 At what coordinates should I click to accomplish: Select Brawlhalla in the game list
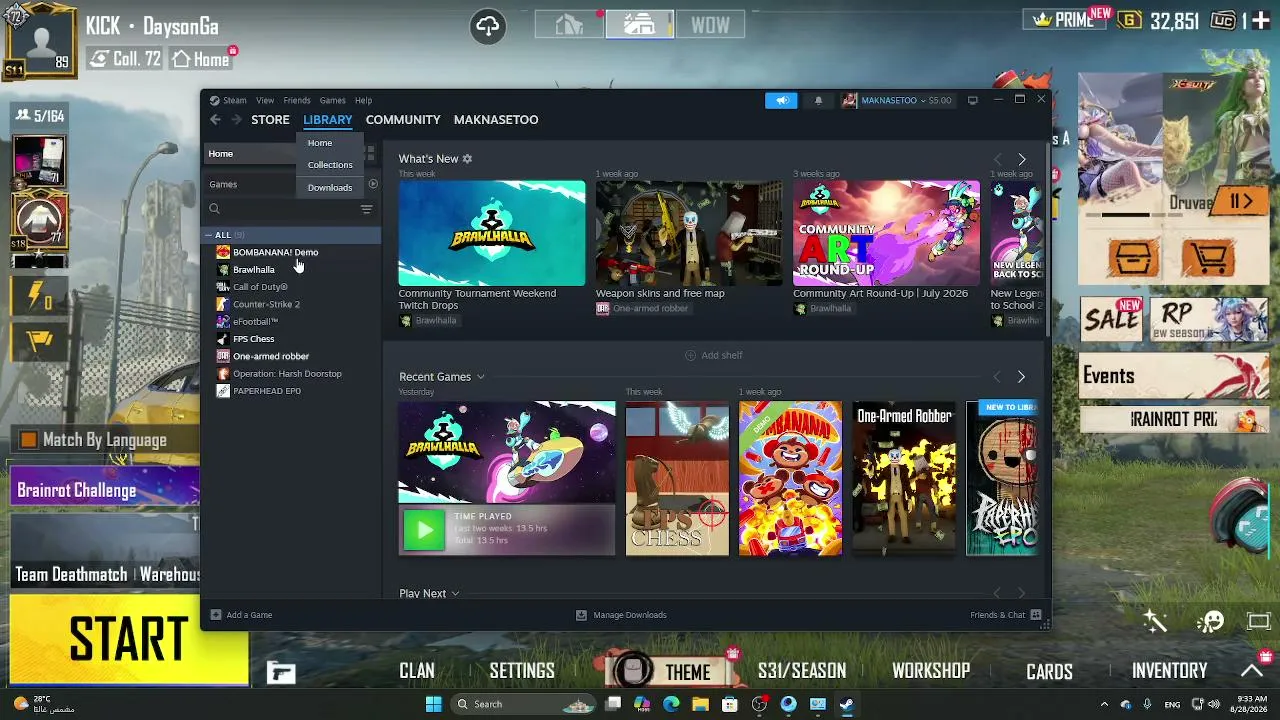tap(253, 270)
